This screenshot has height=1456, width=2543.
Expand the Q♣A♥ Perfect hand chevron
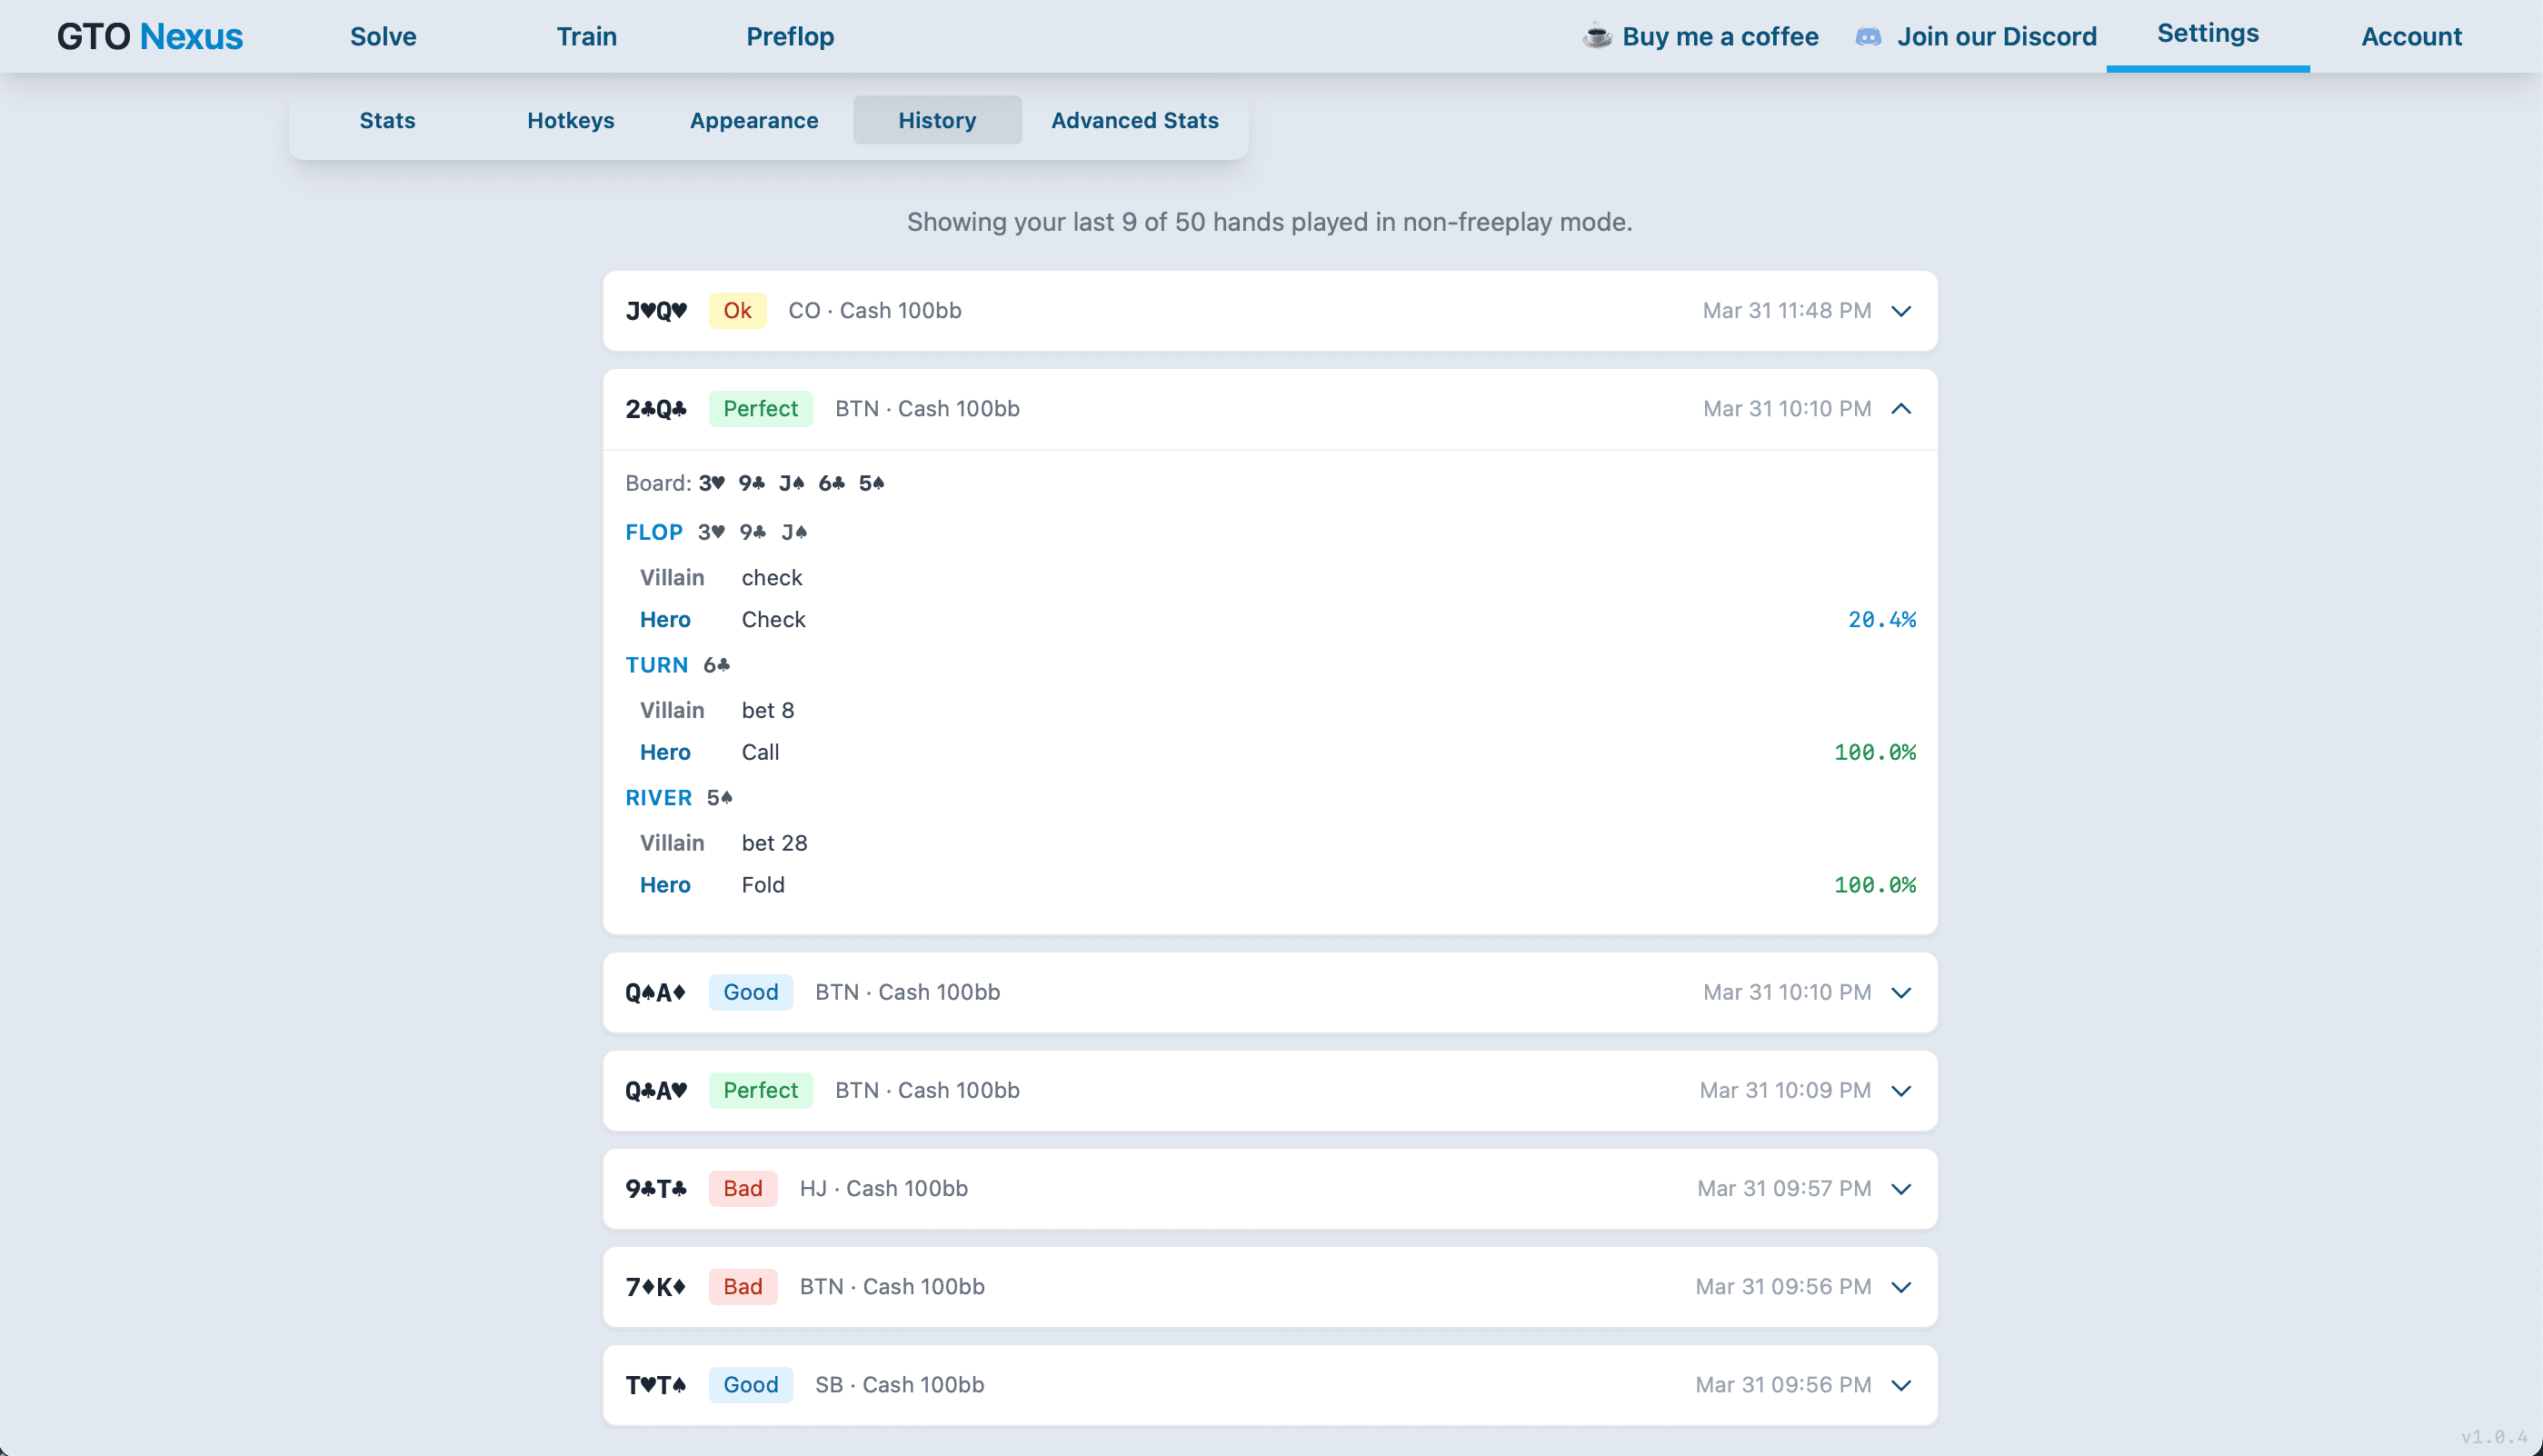point(1901,1090)
